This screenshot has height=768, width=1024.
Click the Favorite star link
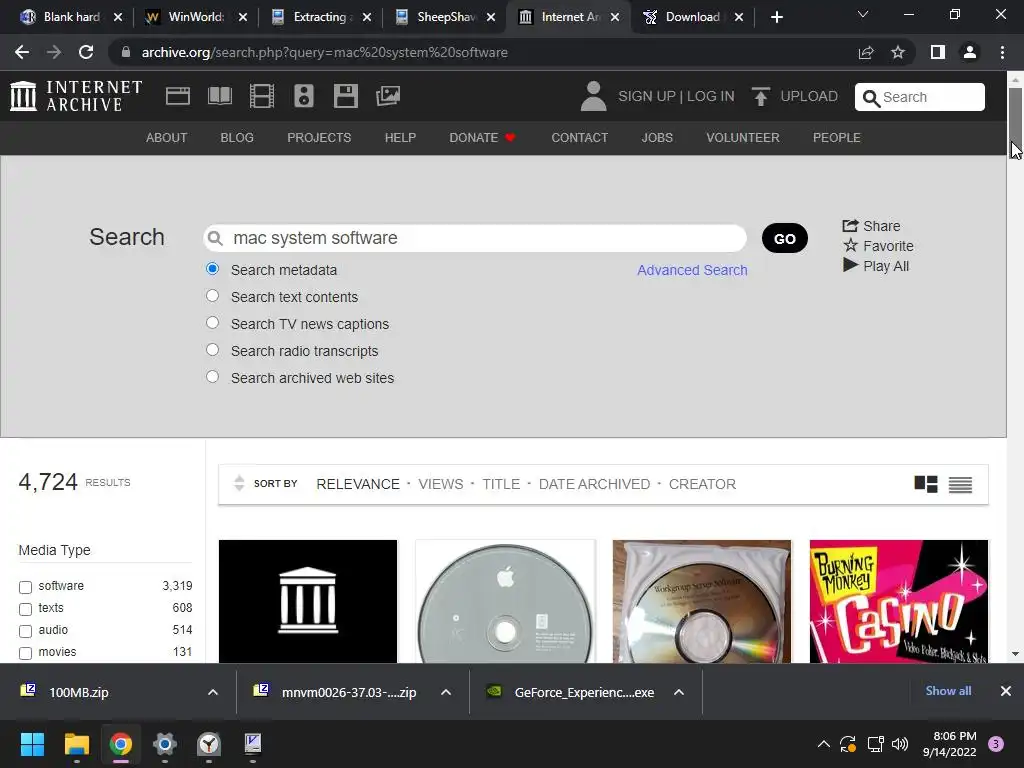click(878, 246)
